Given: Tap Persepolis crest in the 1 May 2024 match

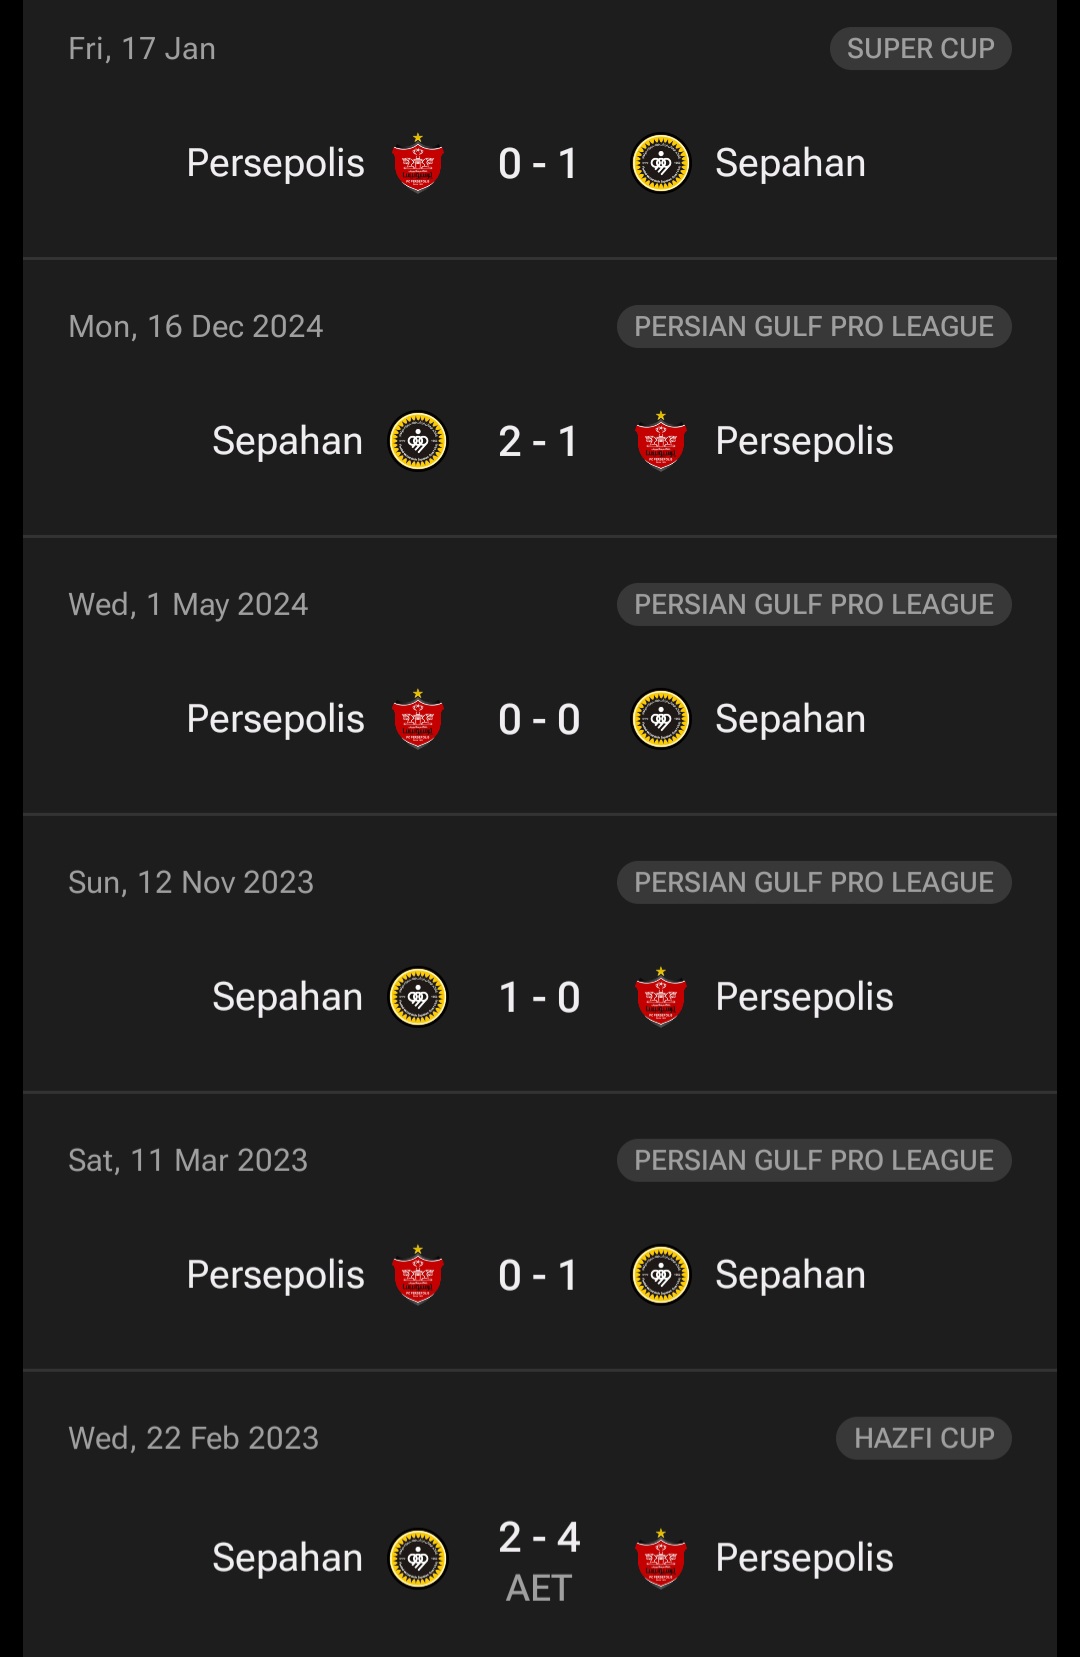Looking at the screenshot, I should click(418, 719).
